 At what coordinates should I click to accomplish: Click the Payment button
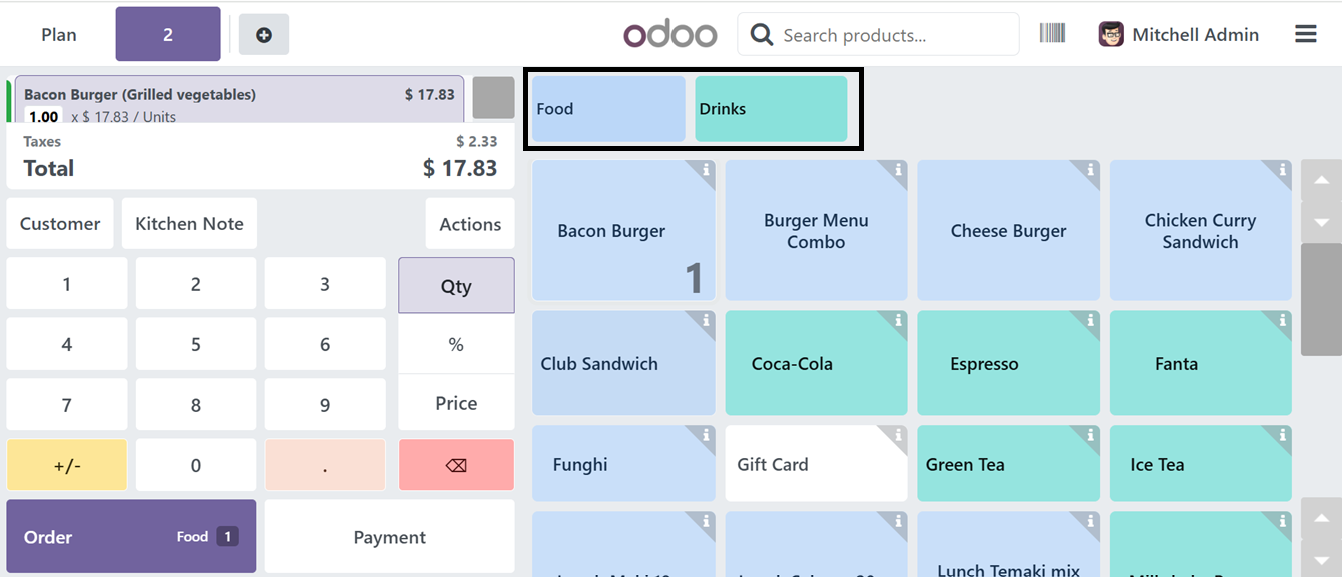pos(390,537)
